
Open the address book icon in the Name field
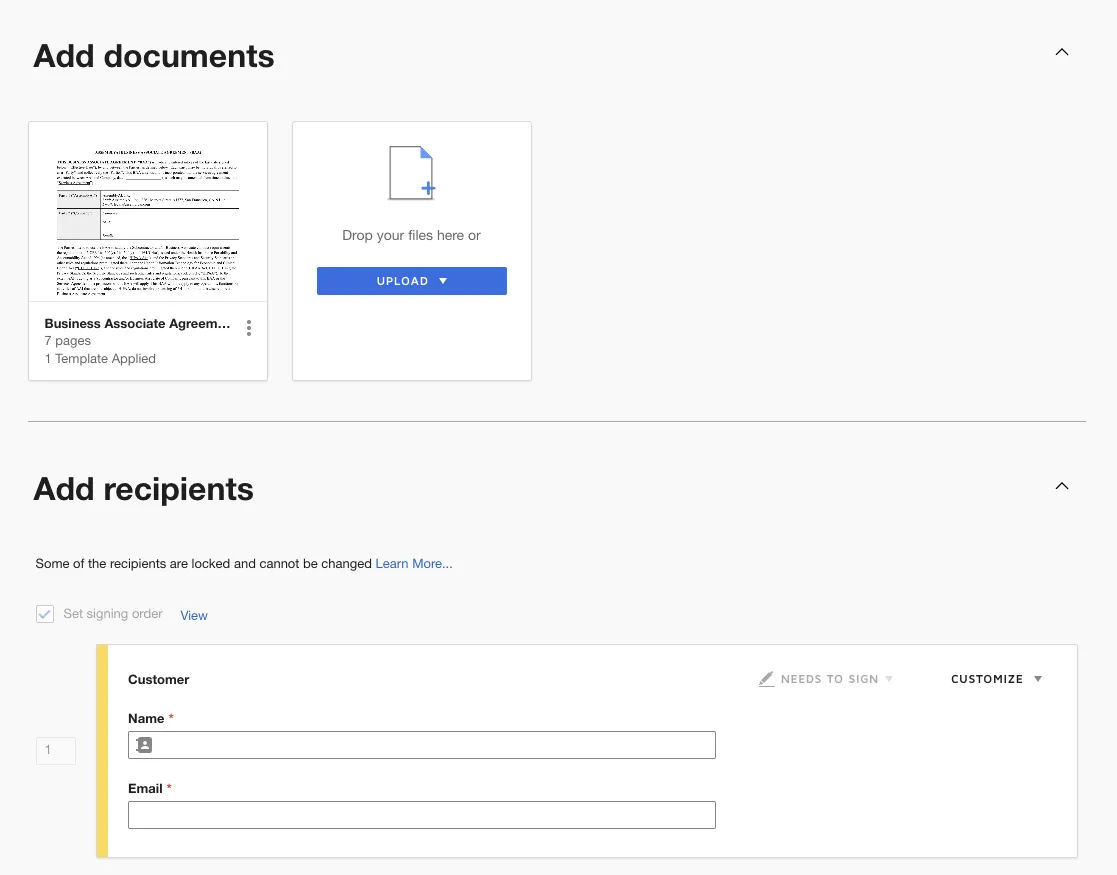144,745
